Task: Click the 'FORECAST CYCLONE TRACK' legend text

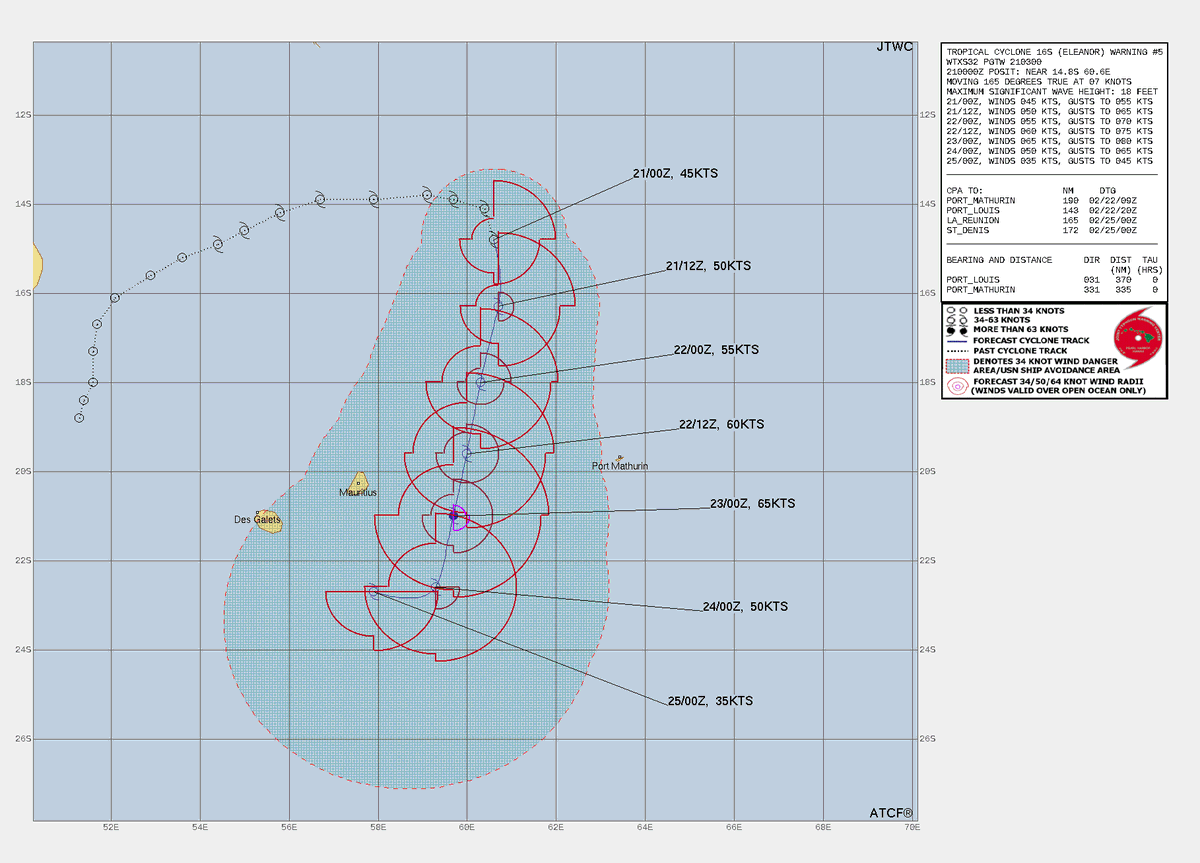Action: pos(1031,340)
